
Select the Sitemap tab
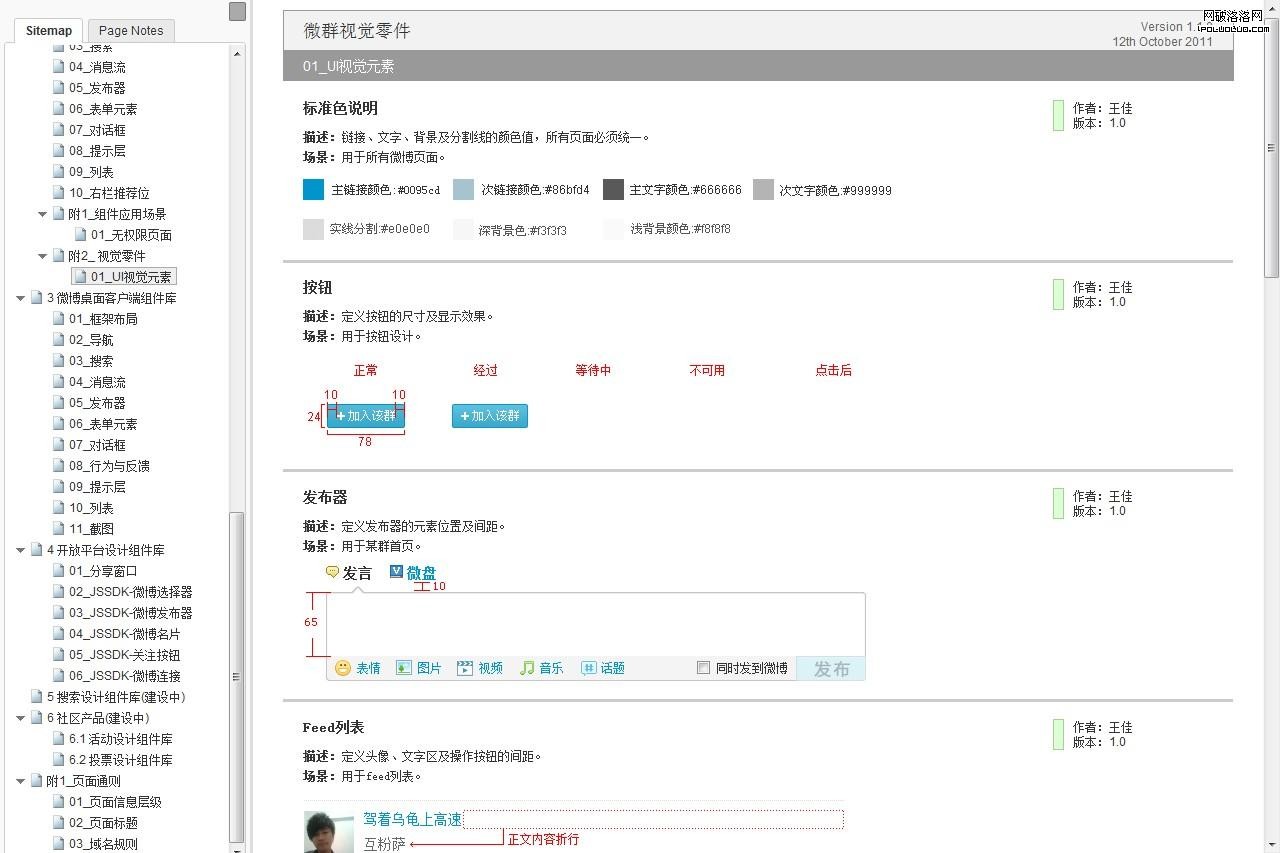pos(48,31)
